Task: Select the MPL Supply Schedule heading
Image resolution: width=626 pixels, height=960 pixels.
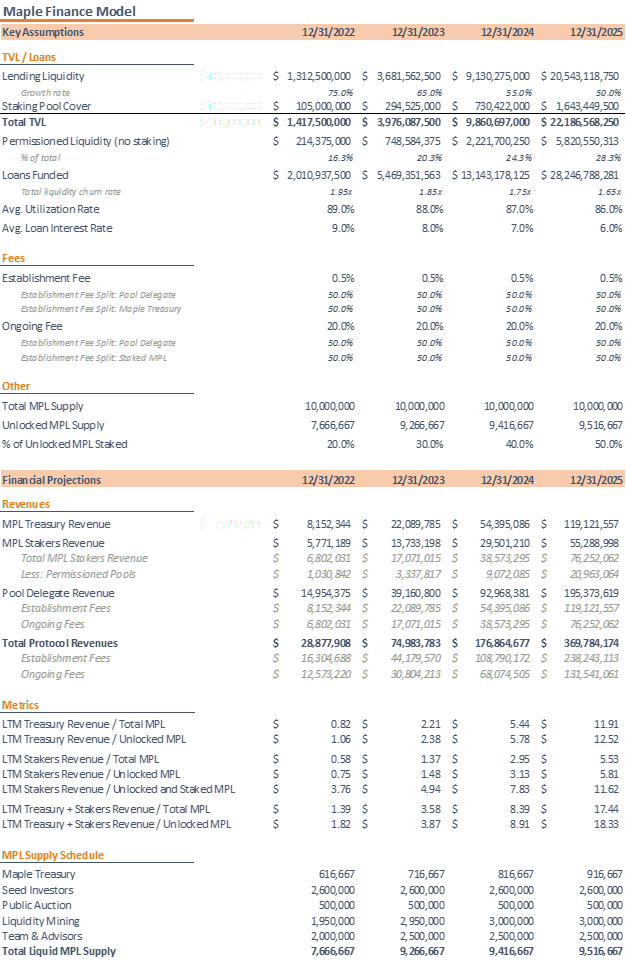Action: [x=53, y=855]
